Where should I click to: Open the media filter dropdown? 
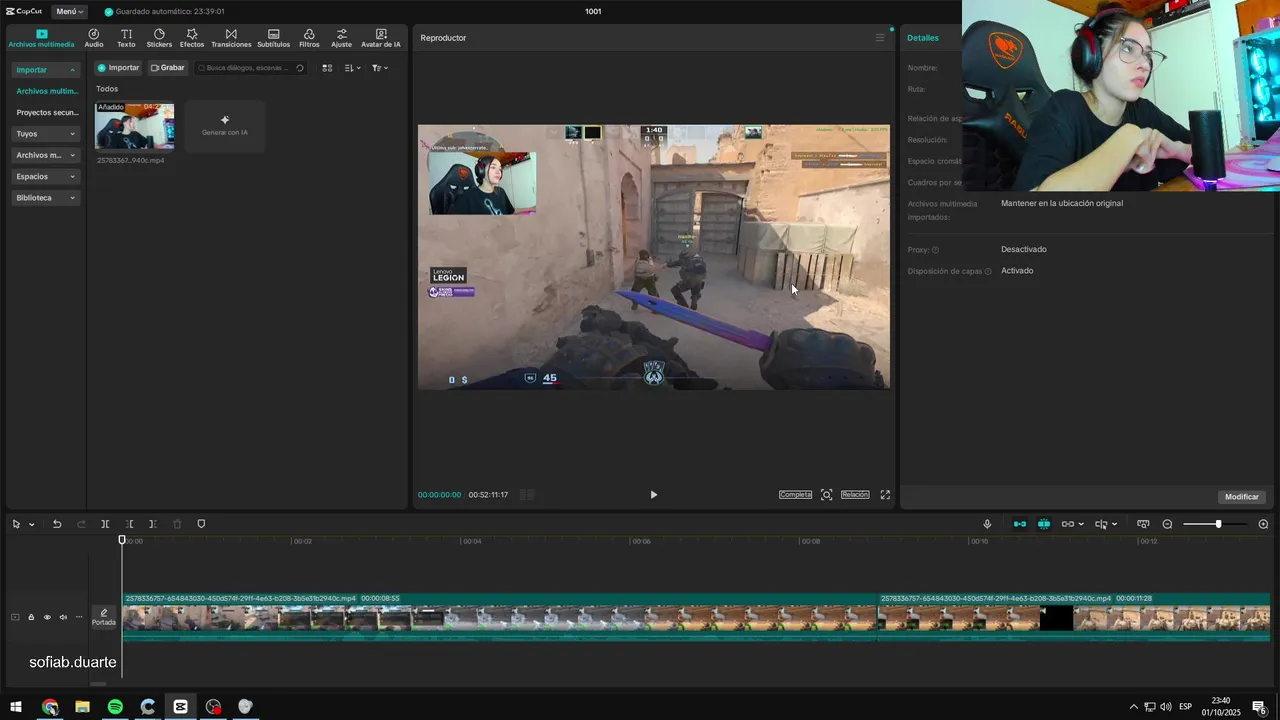coord(379,68)
